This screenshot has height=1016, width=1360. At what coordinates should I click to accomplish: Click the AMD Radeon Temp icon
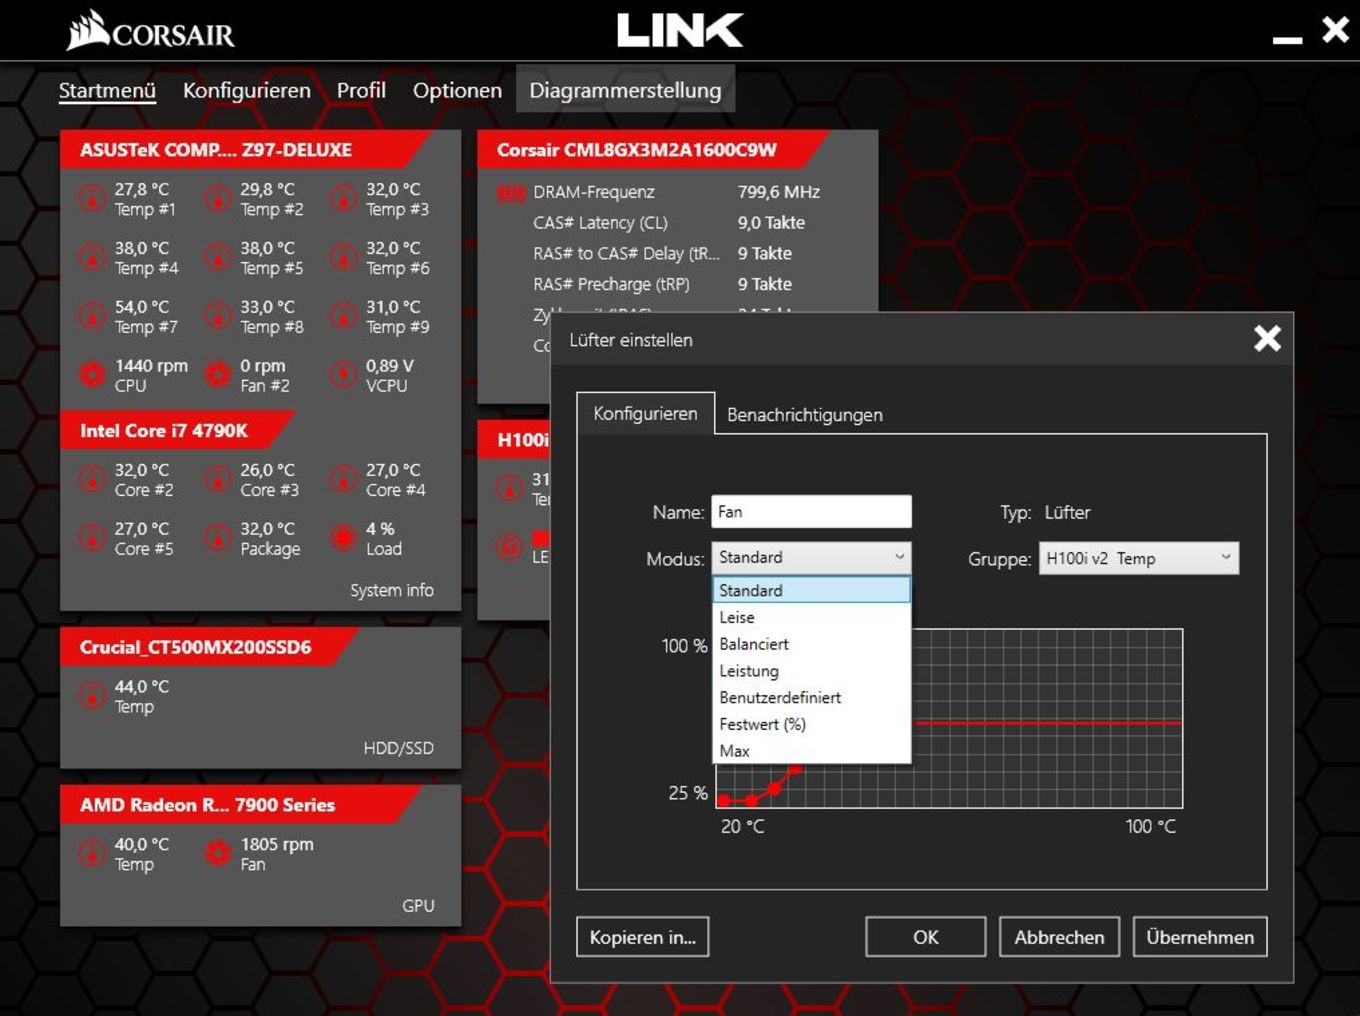pyautogui.click(x=92, y=854)
